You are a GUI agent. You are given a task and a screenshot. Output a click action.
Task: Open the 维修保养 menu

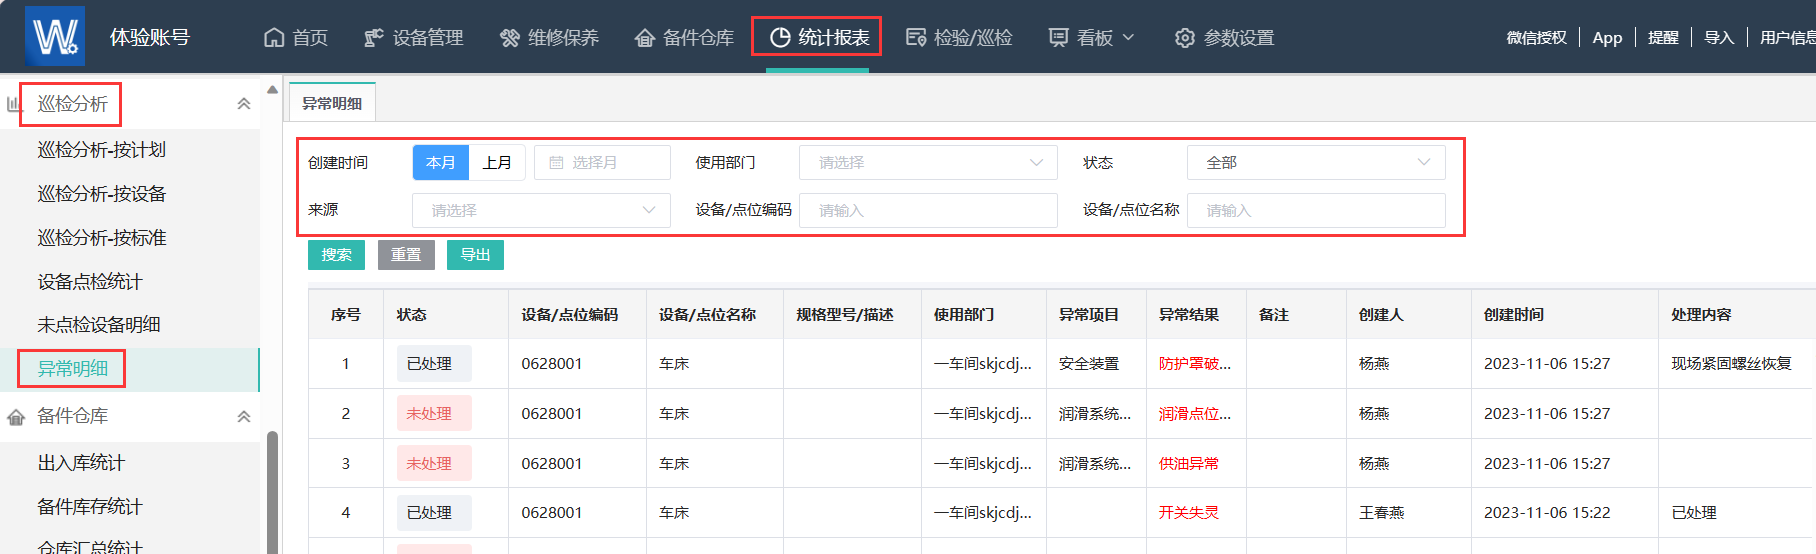click(549, 38)
